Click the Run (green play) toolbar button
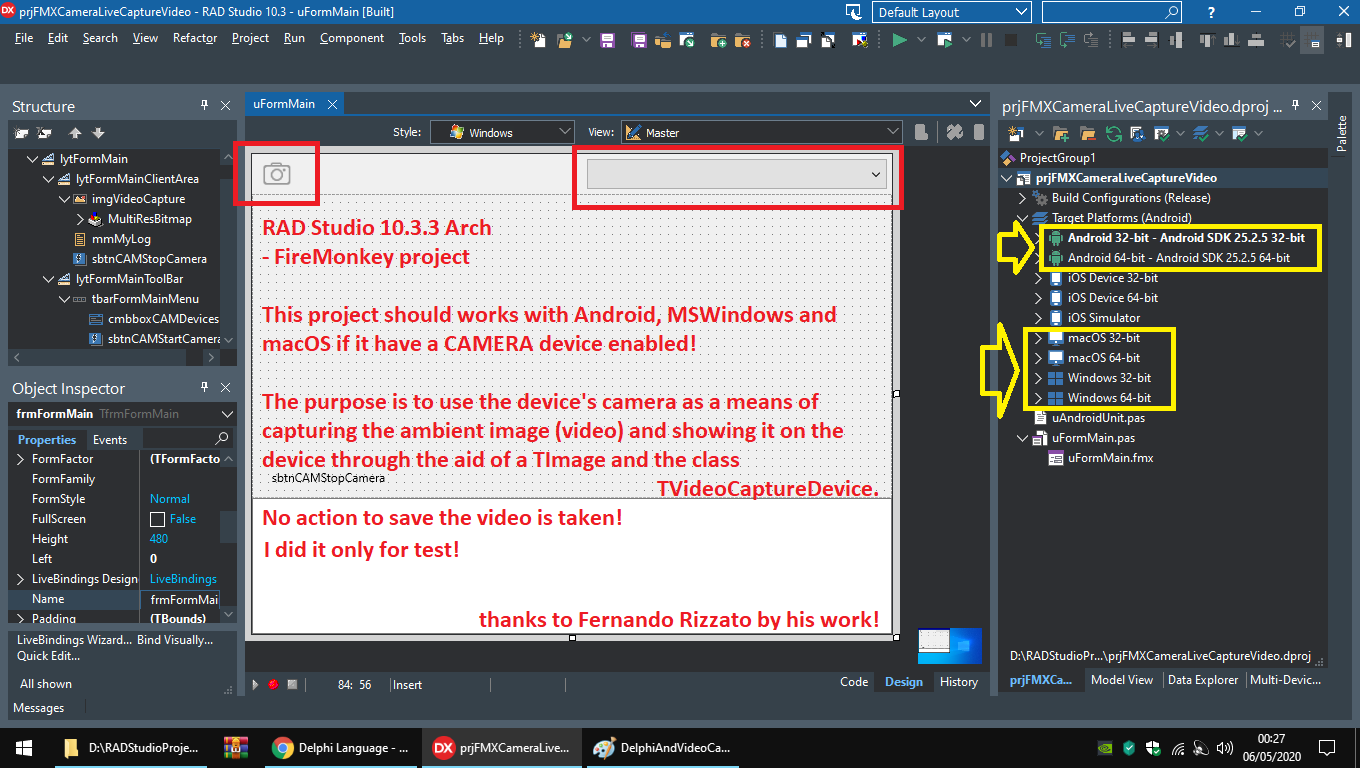This screenshot has width=1360, height=768. pyautogui.click(x=899, y=41)
